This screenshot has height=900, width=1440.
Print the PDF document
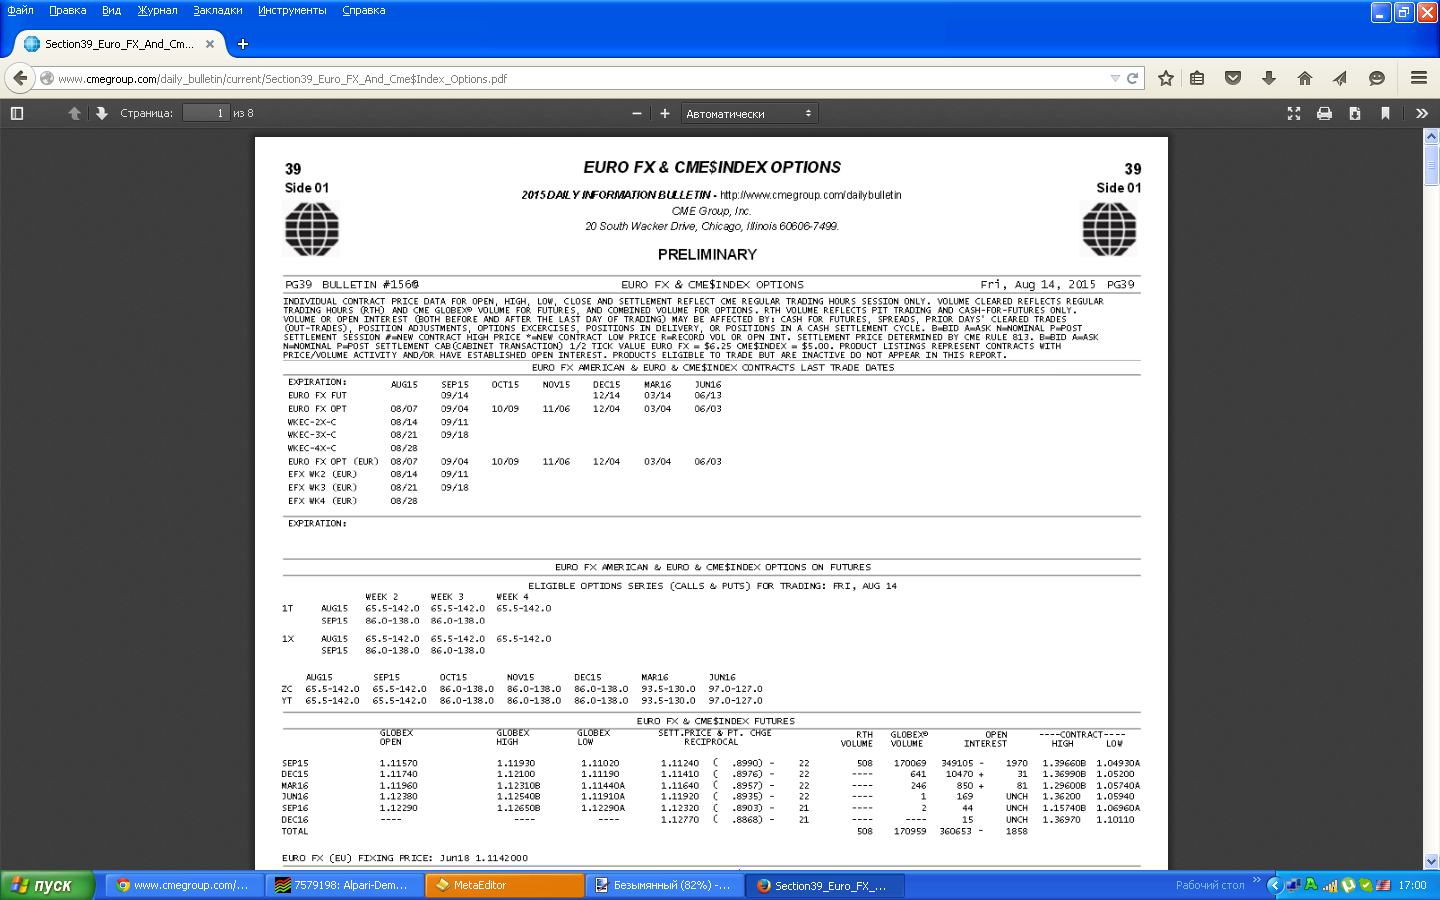click(1324, 113)
